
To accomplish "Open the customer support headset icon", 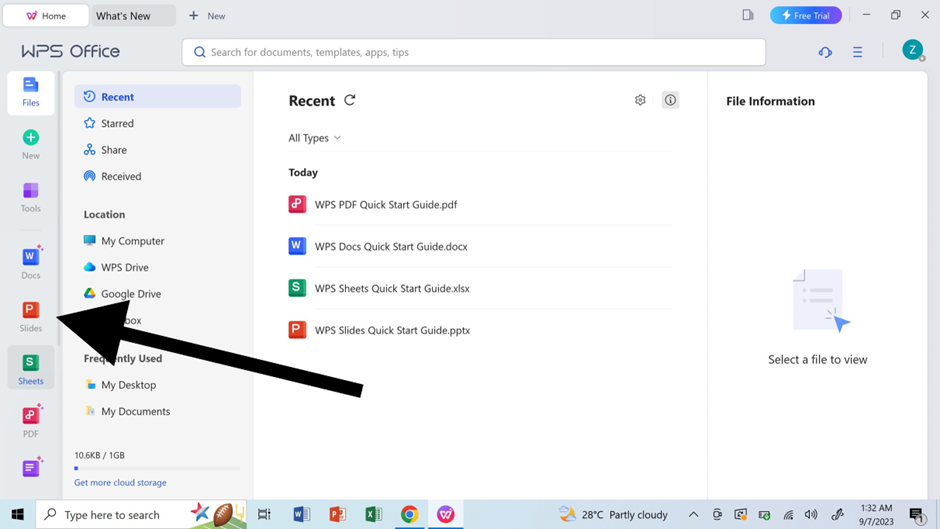I will pyautogui.click(x=825, y=52).
